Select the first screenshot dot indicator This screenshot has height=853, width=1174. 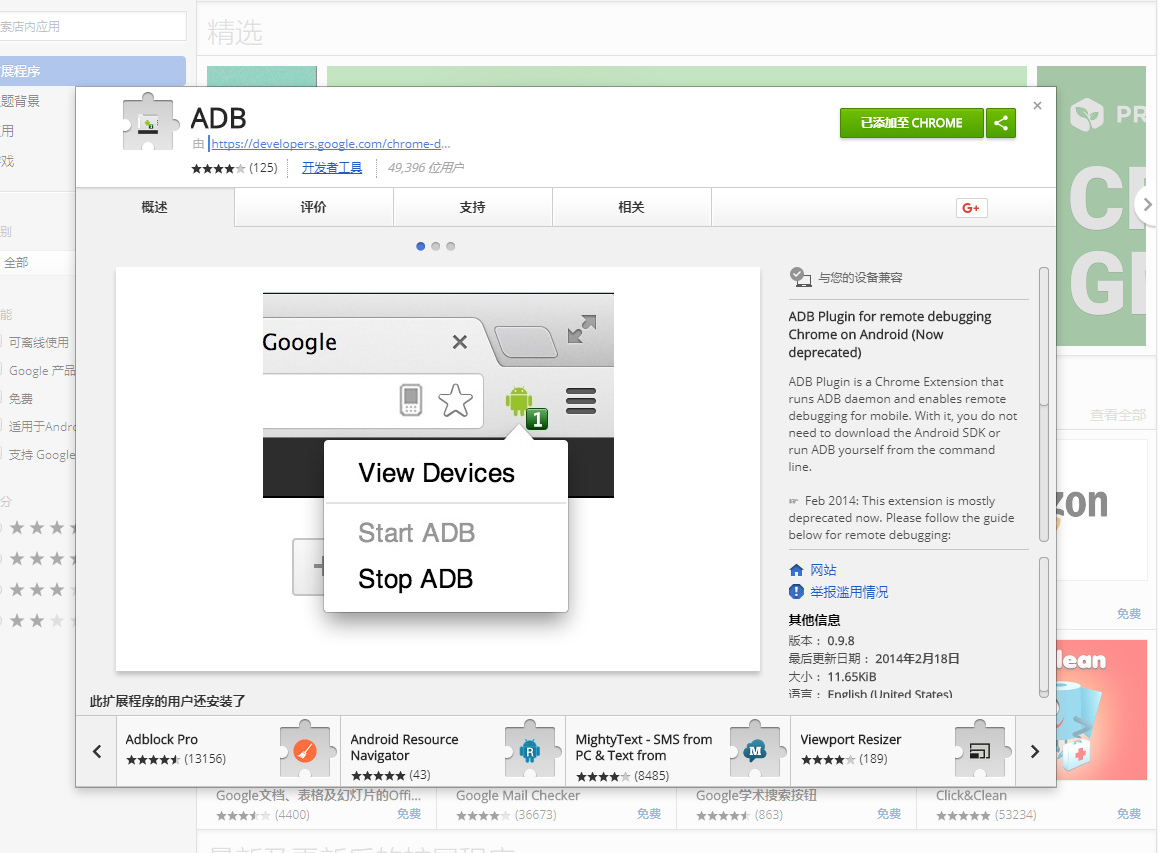421,246
